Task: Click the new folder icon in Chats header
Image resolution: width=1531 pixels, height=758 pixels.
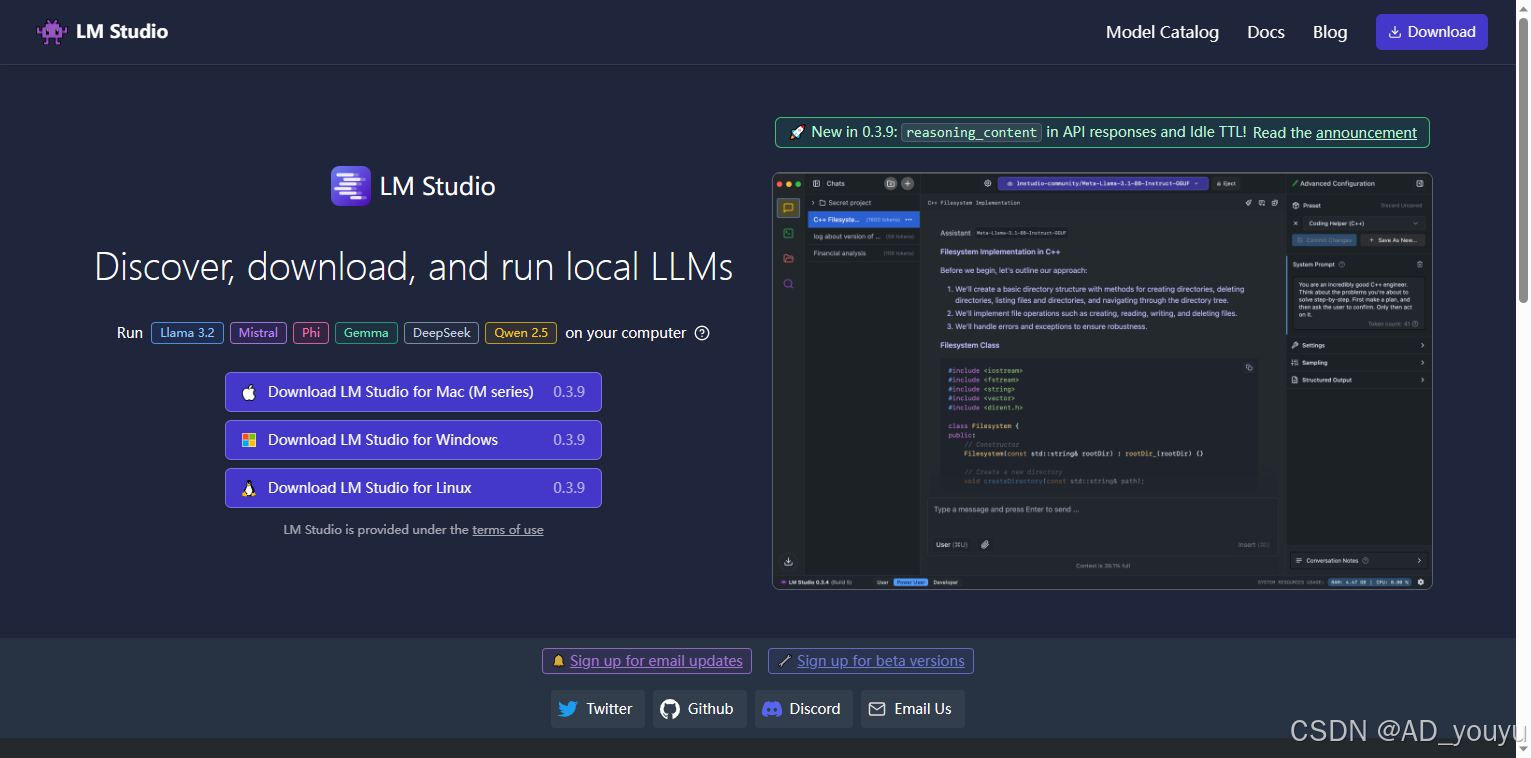Action: point(890,183)
